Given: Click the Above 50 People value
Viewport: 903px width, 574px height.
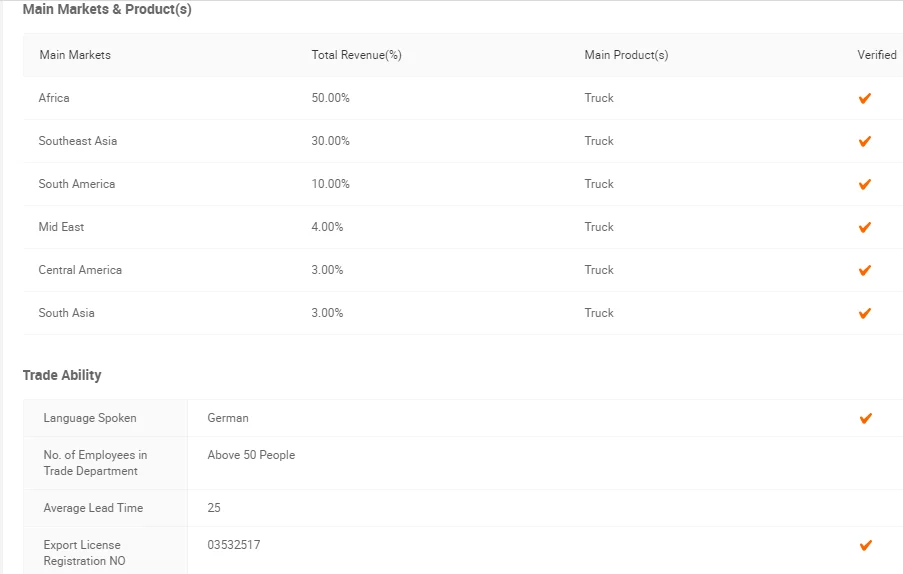Looking at the screenshot, I should (251, 455).
